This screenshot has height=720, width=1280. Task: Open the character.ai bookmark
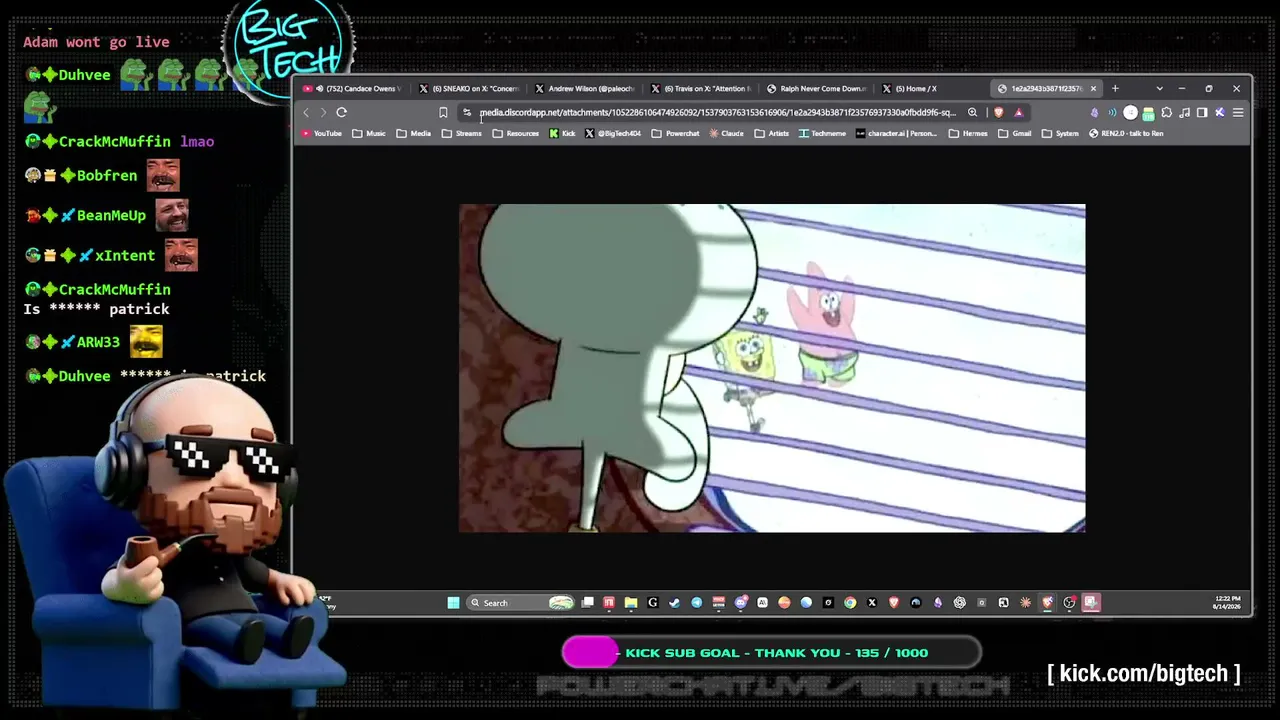point(896,134)
